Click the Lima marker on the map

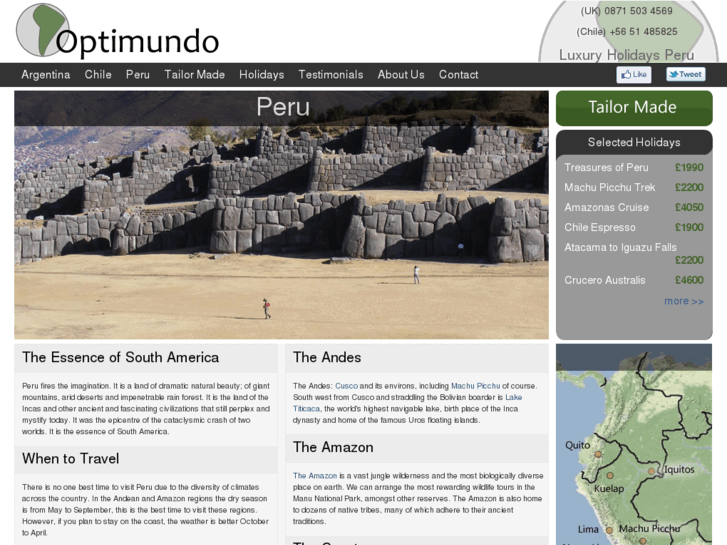pos(609,530)
